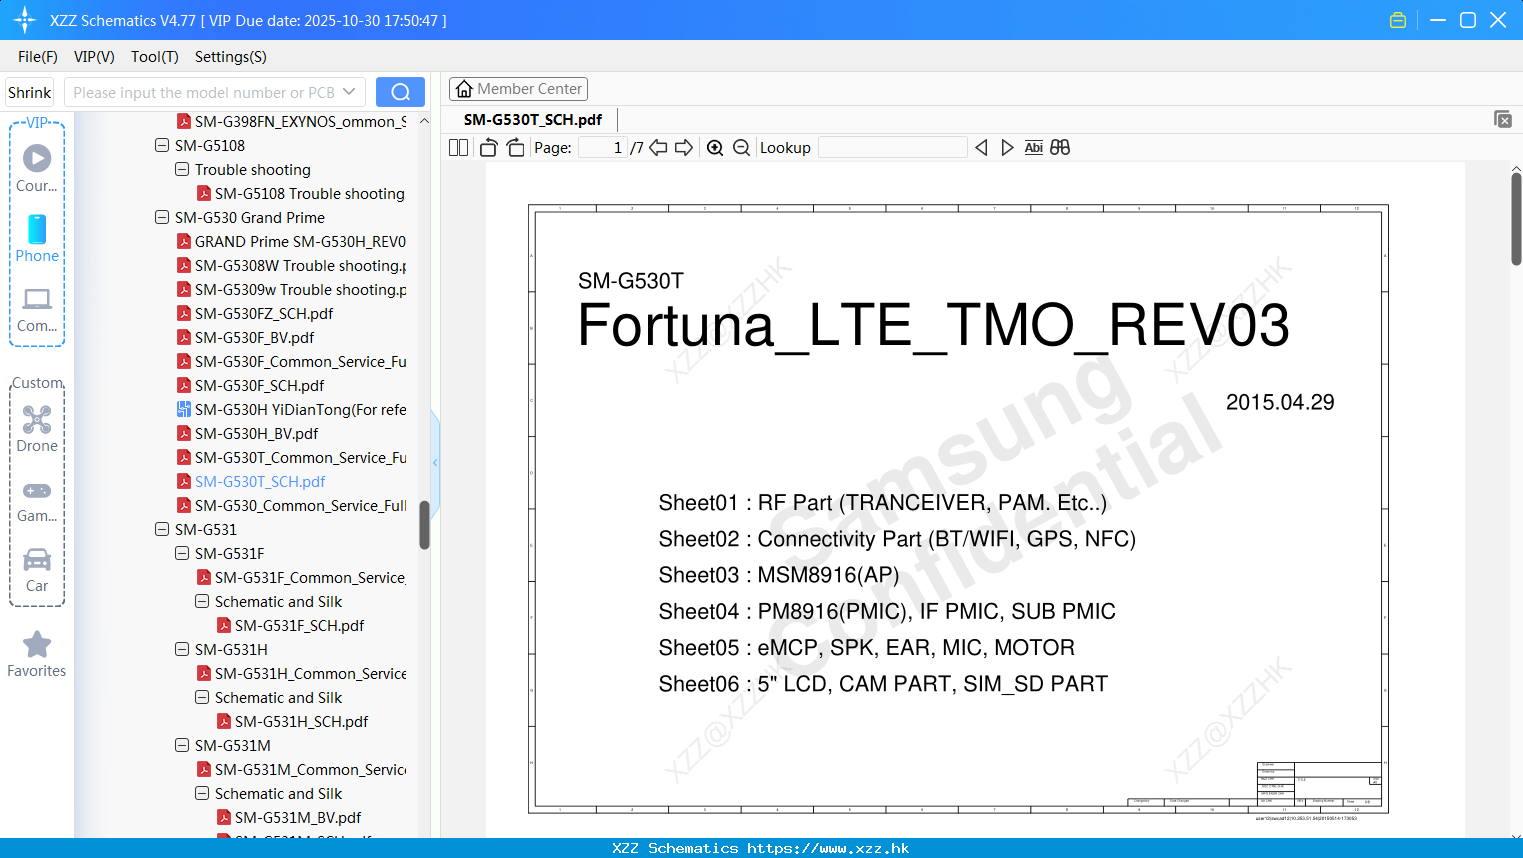The width and height of the screenshot is (1523, 858).
Task: Open SM-G5308W Trouble shooting PDF
Action: point(291,265)
